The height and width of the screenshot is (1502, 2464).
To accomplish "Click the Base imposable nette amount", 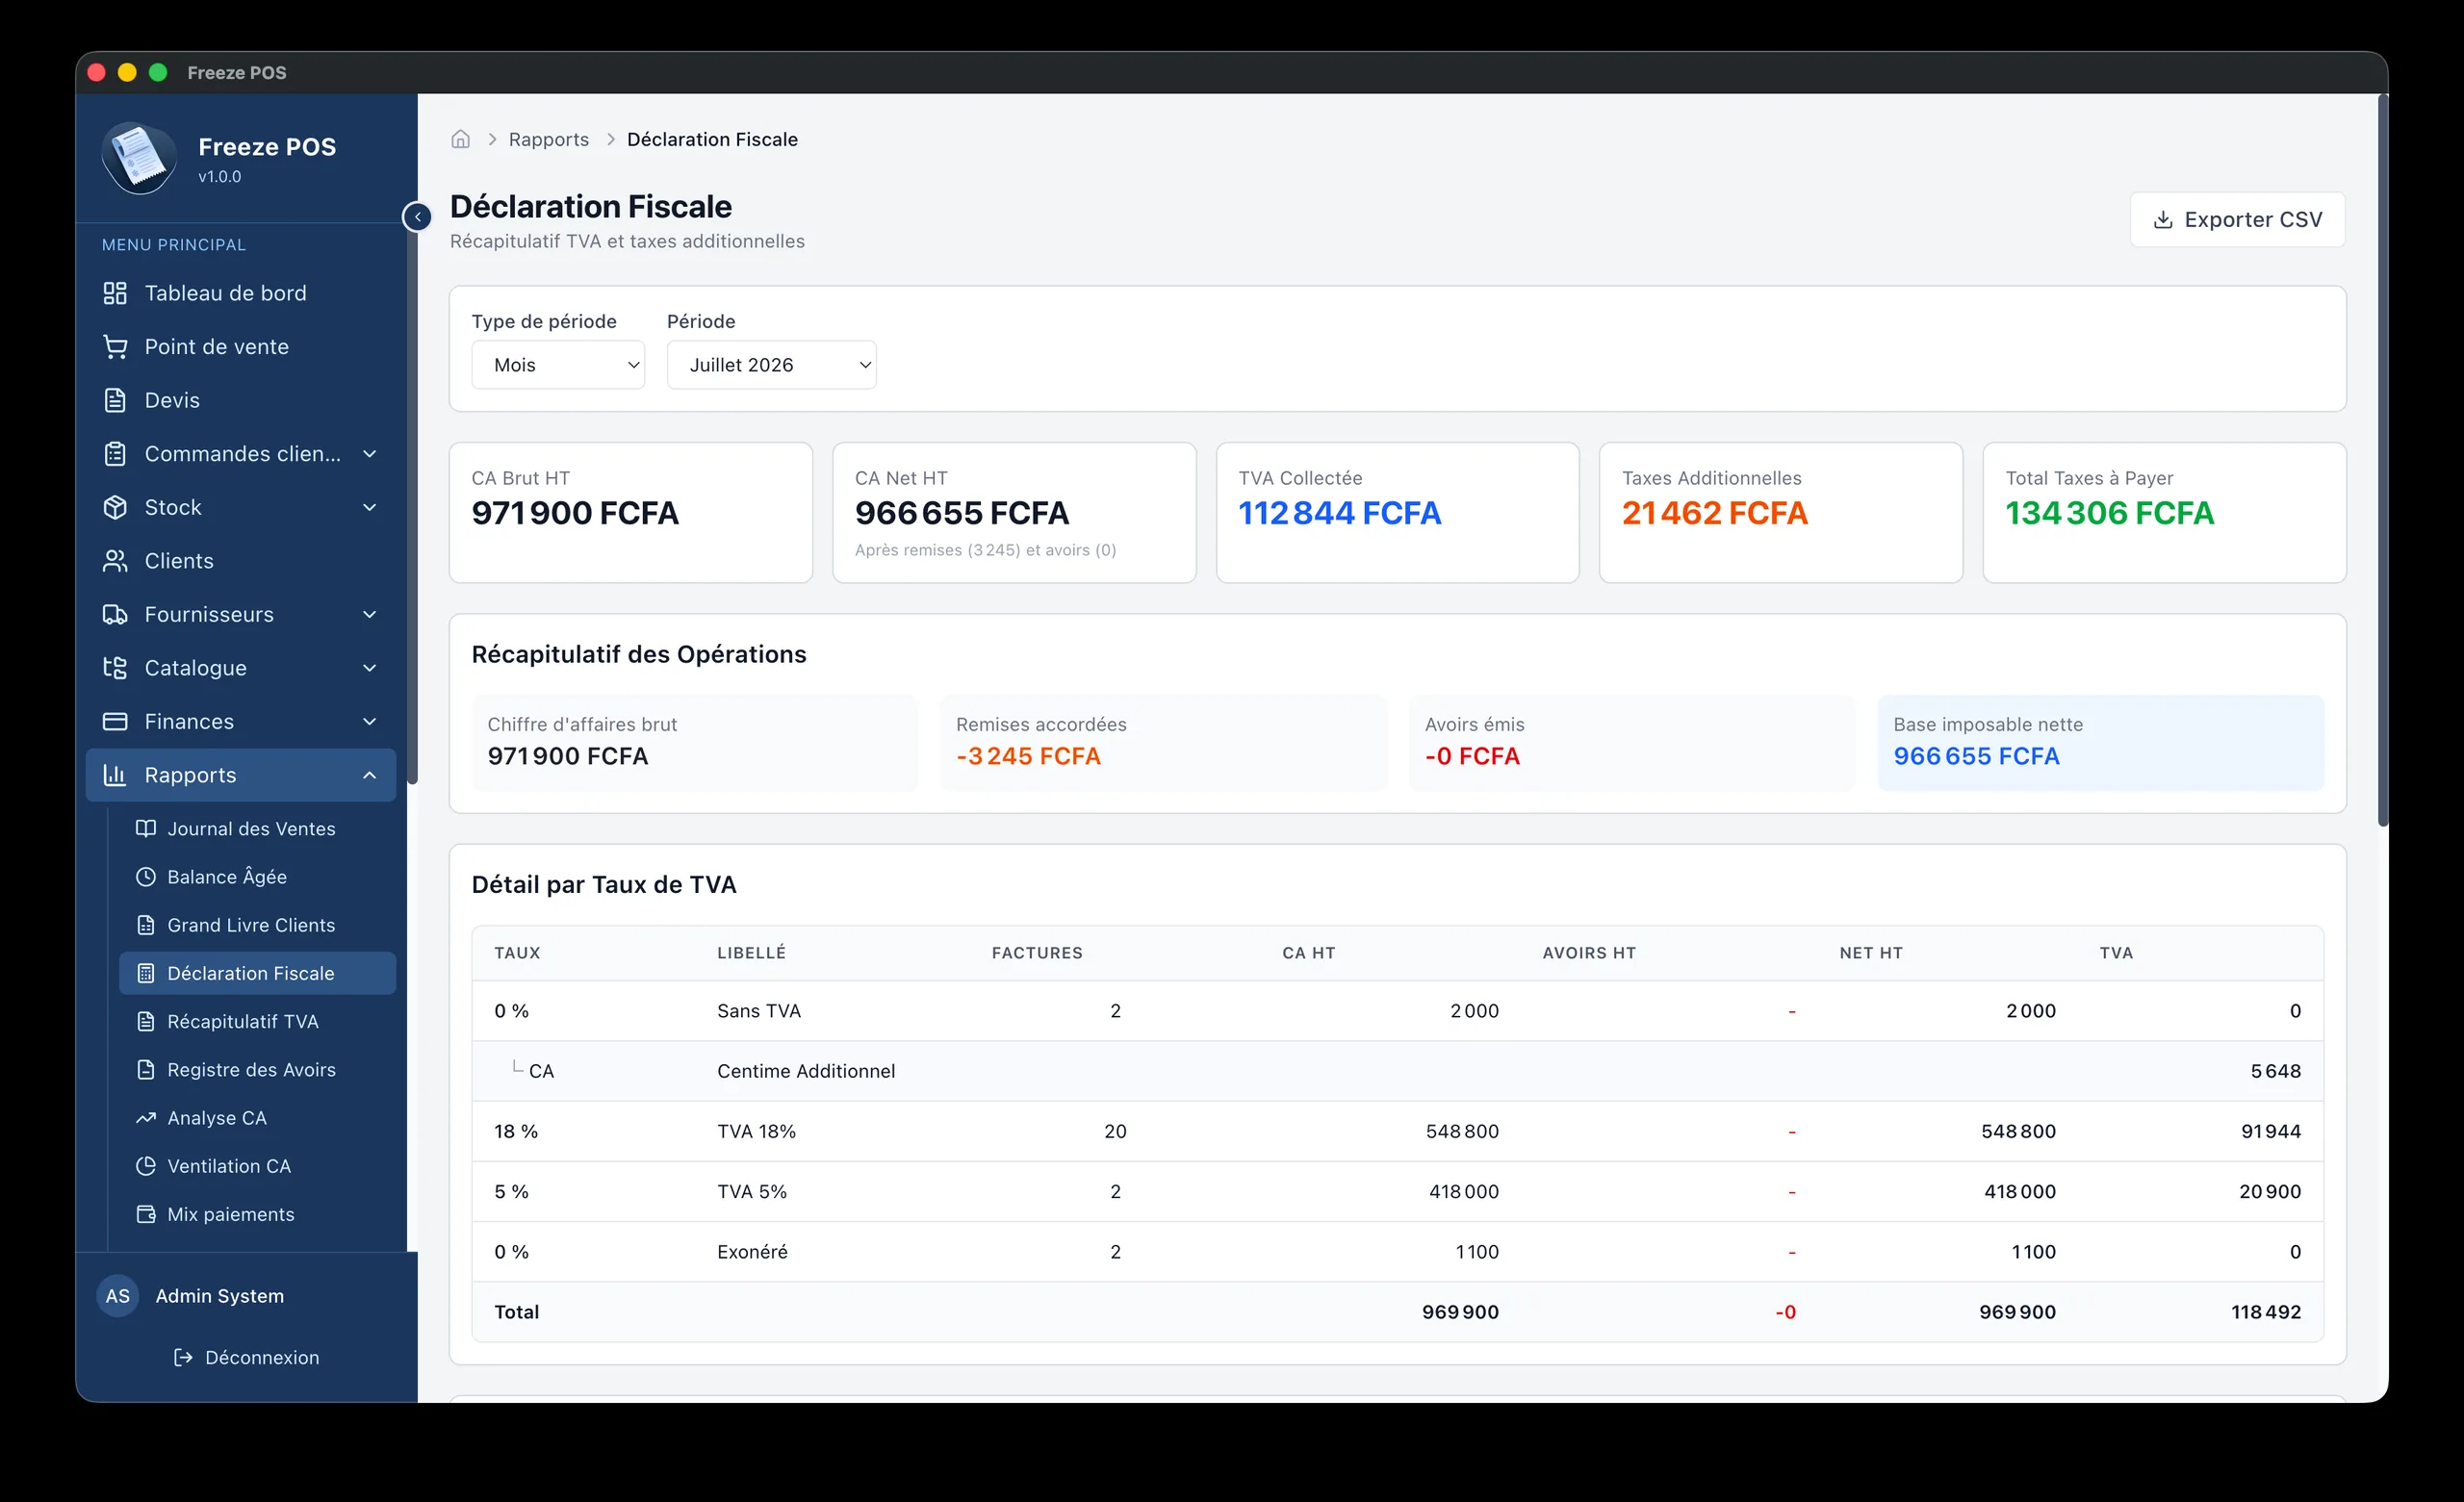I will click(1976, 756).
